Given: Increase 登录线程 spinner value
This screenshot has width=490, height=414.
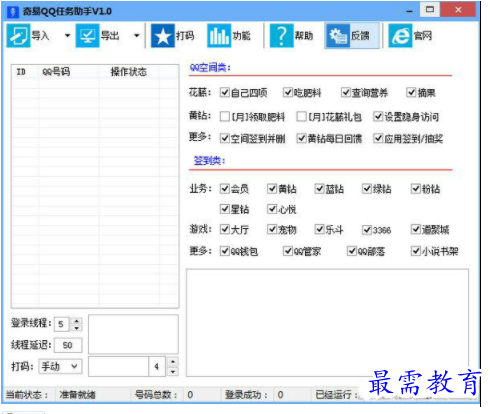Looking at the screenshot, I should [x=77, y=321].
